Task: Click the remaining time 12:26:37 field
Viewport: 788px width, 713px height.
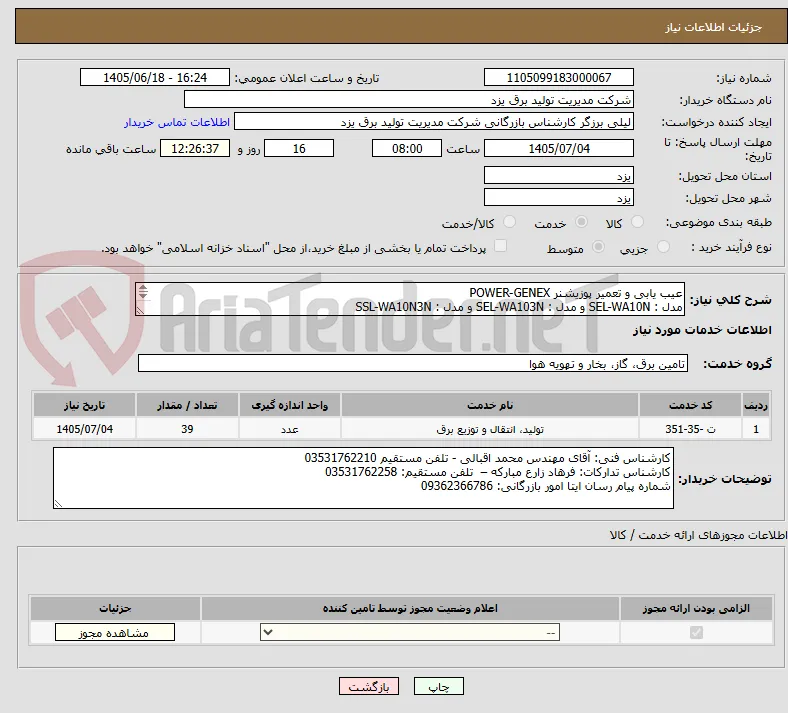Action: 195,148
